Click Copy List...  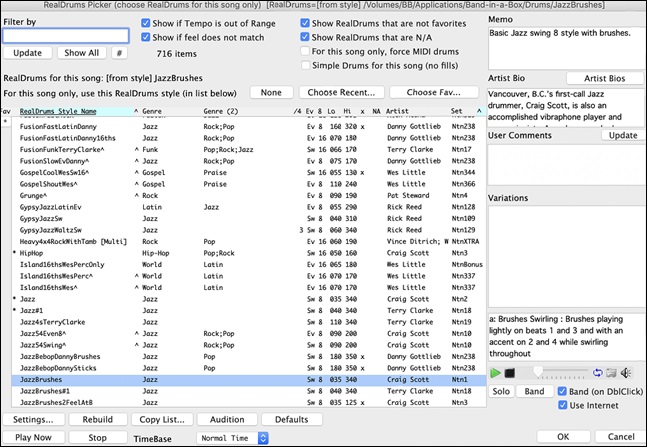162,419
